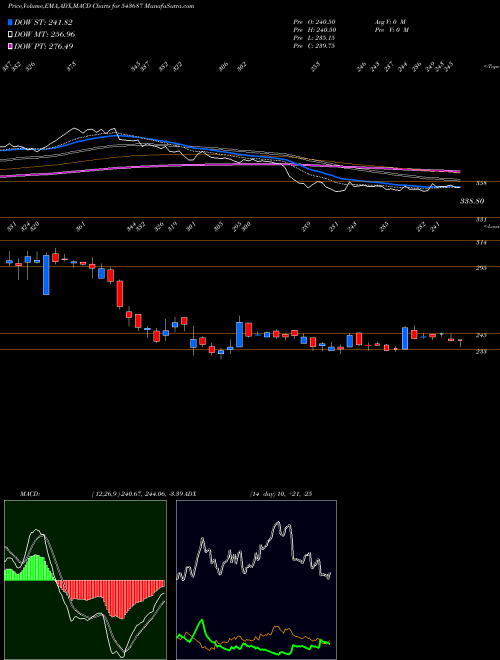Screen dimensions: 500x660
Task: Click the ADX '(14 day) 10, +21, -25' values
Action: [x=280, y=494]
